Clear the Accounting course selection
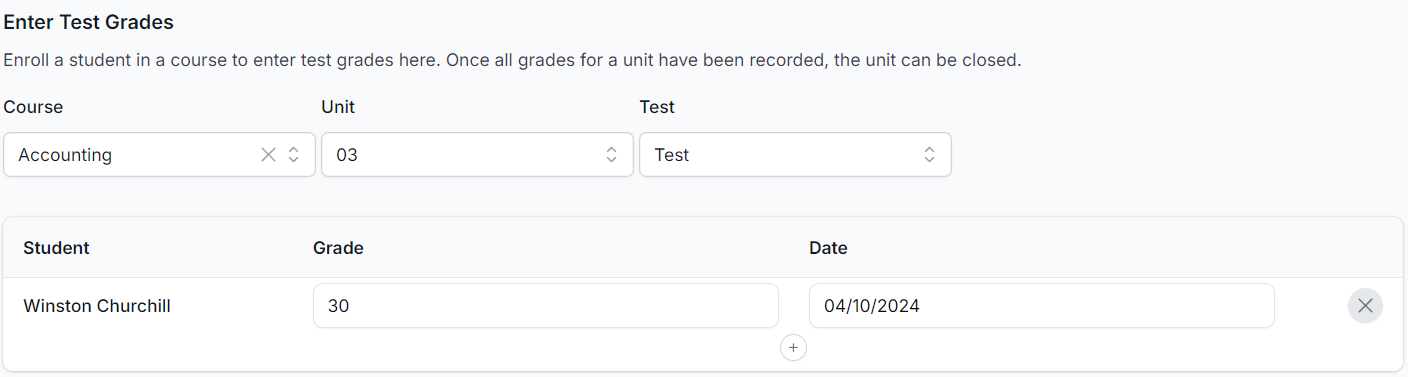 click(x=268, y=155)
